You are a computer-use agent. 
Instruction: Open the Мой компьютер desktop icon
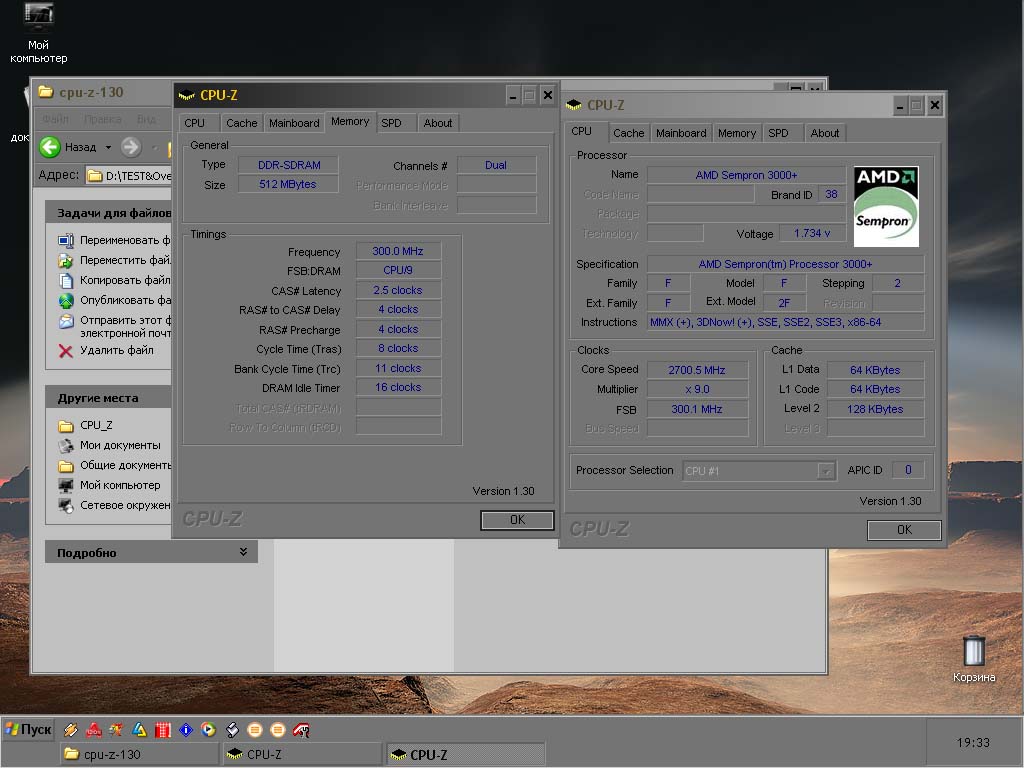(39, 33)
